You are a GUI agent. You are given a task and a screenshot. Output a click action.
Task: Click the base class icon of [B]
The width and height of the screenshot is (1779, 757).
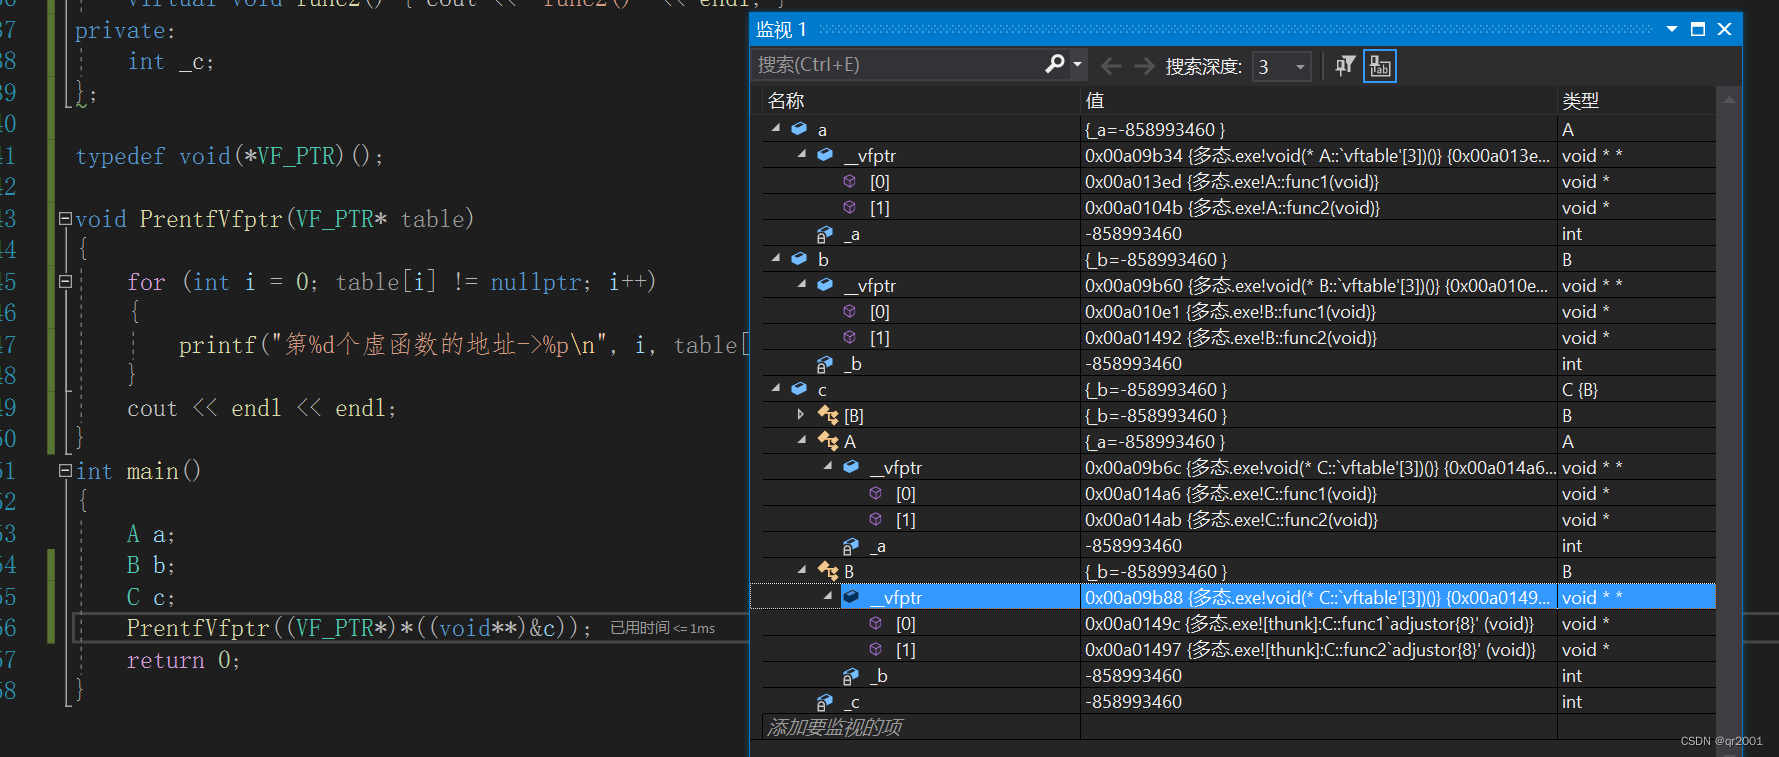pos(828,415)
